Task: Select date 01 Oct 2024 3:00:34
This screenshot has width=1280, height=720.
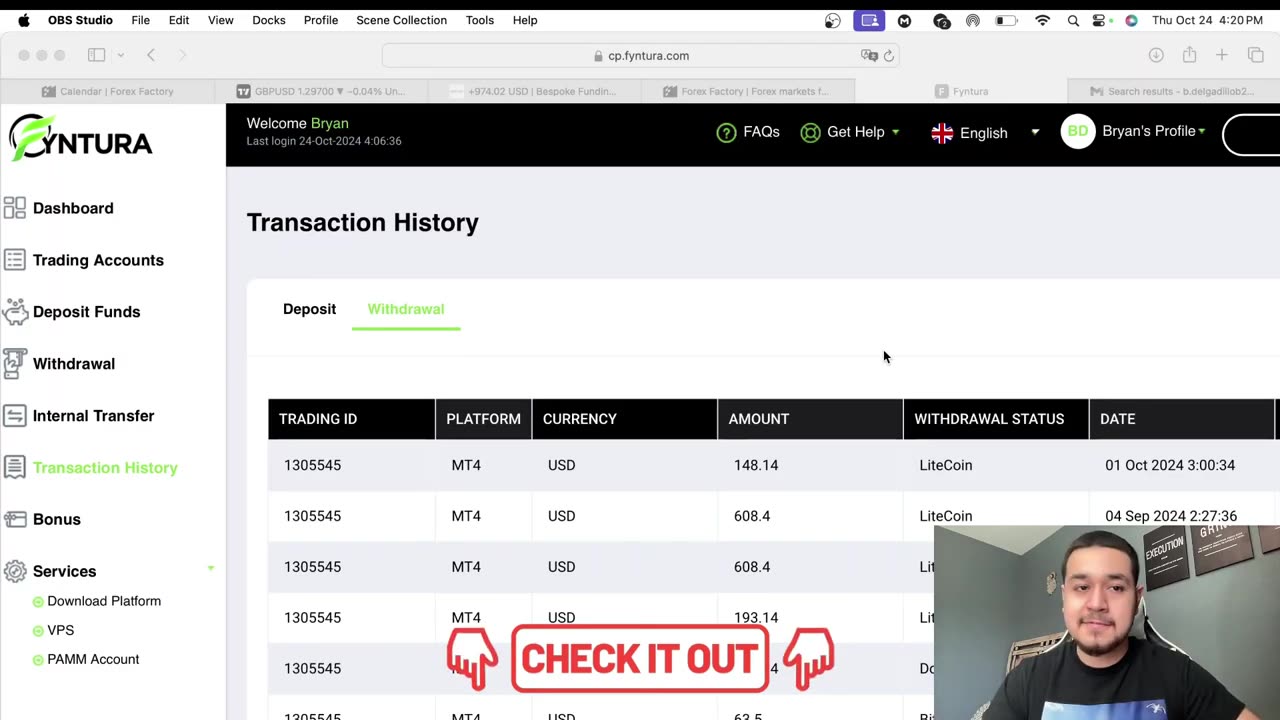Action: tap(1170, 465)
